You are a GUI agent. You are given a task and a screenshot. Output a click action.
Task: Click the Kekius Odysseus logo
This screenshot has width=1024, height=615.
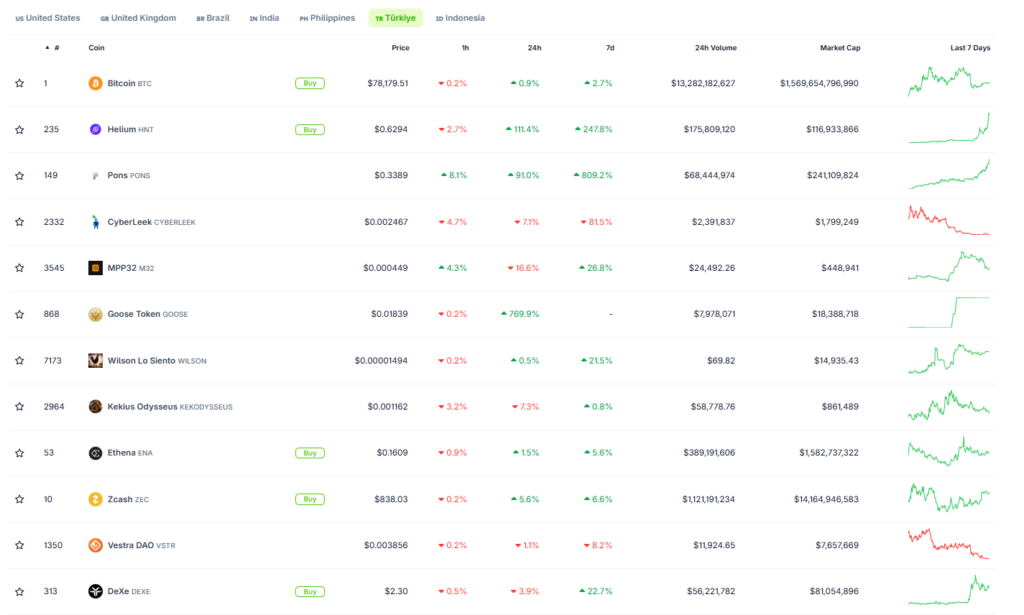pos(95,407)
